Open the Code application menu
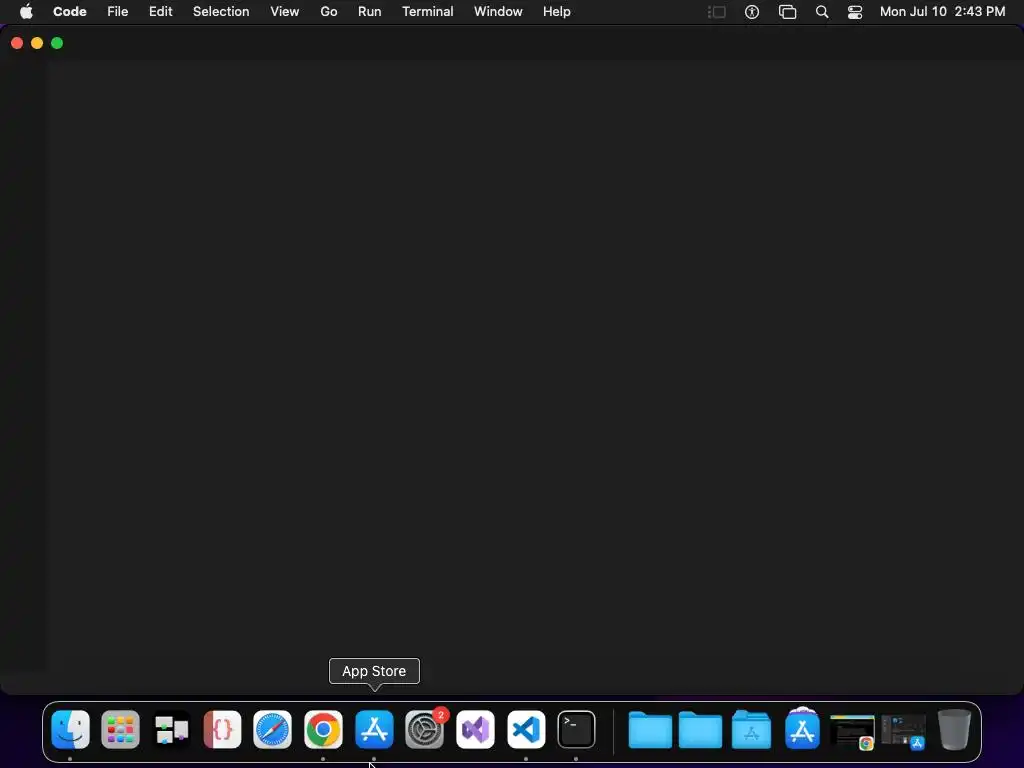Screen dimensions: 1024x768 (69, 12)
